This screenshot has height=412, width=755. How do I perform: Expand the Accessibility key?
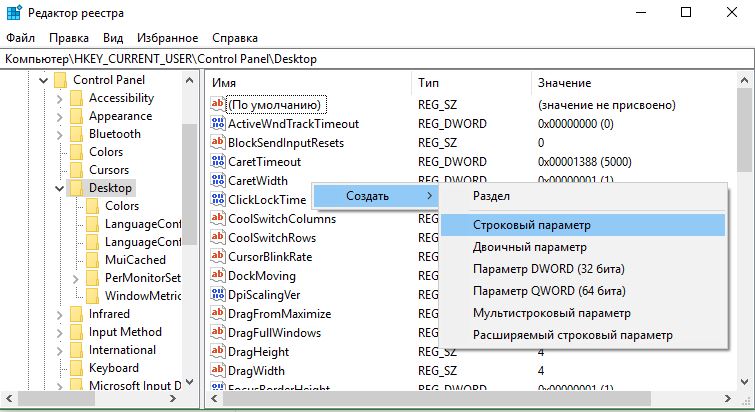tap(59, 99)
